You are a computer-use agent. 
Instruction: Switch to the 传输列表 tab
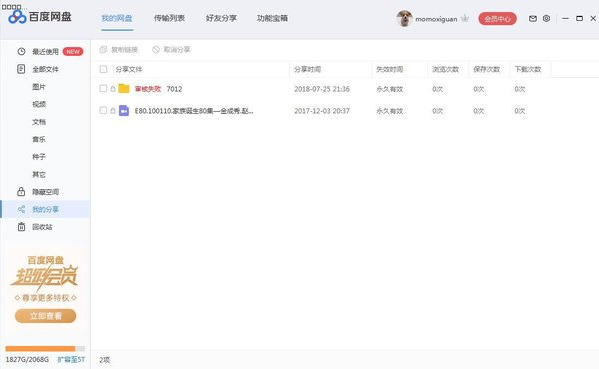point(169,18)
